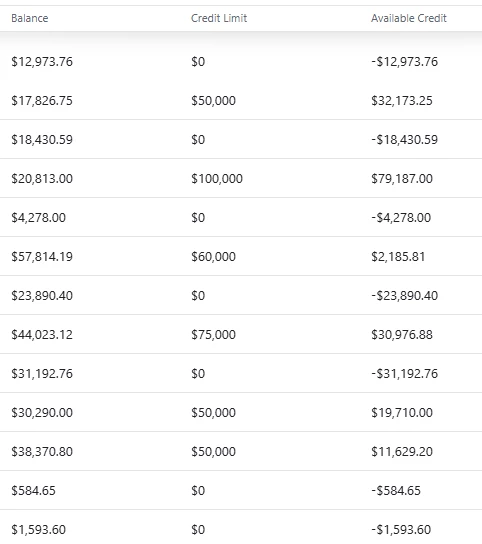This screenshot has width=482, height=544.
Task: Select the $44,023.12 balance cell
Action: click(x=42, y=335)
